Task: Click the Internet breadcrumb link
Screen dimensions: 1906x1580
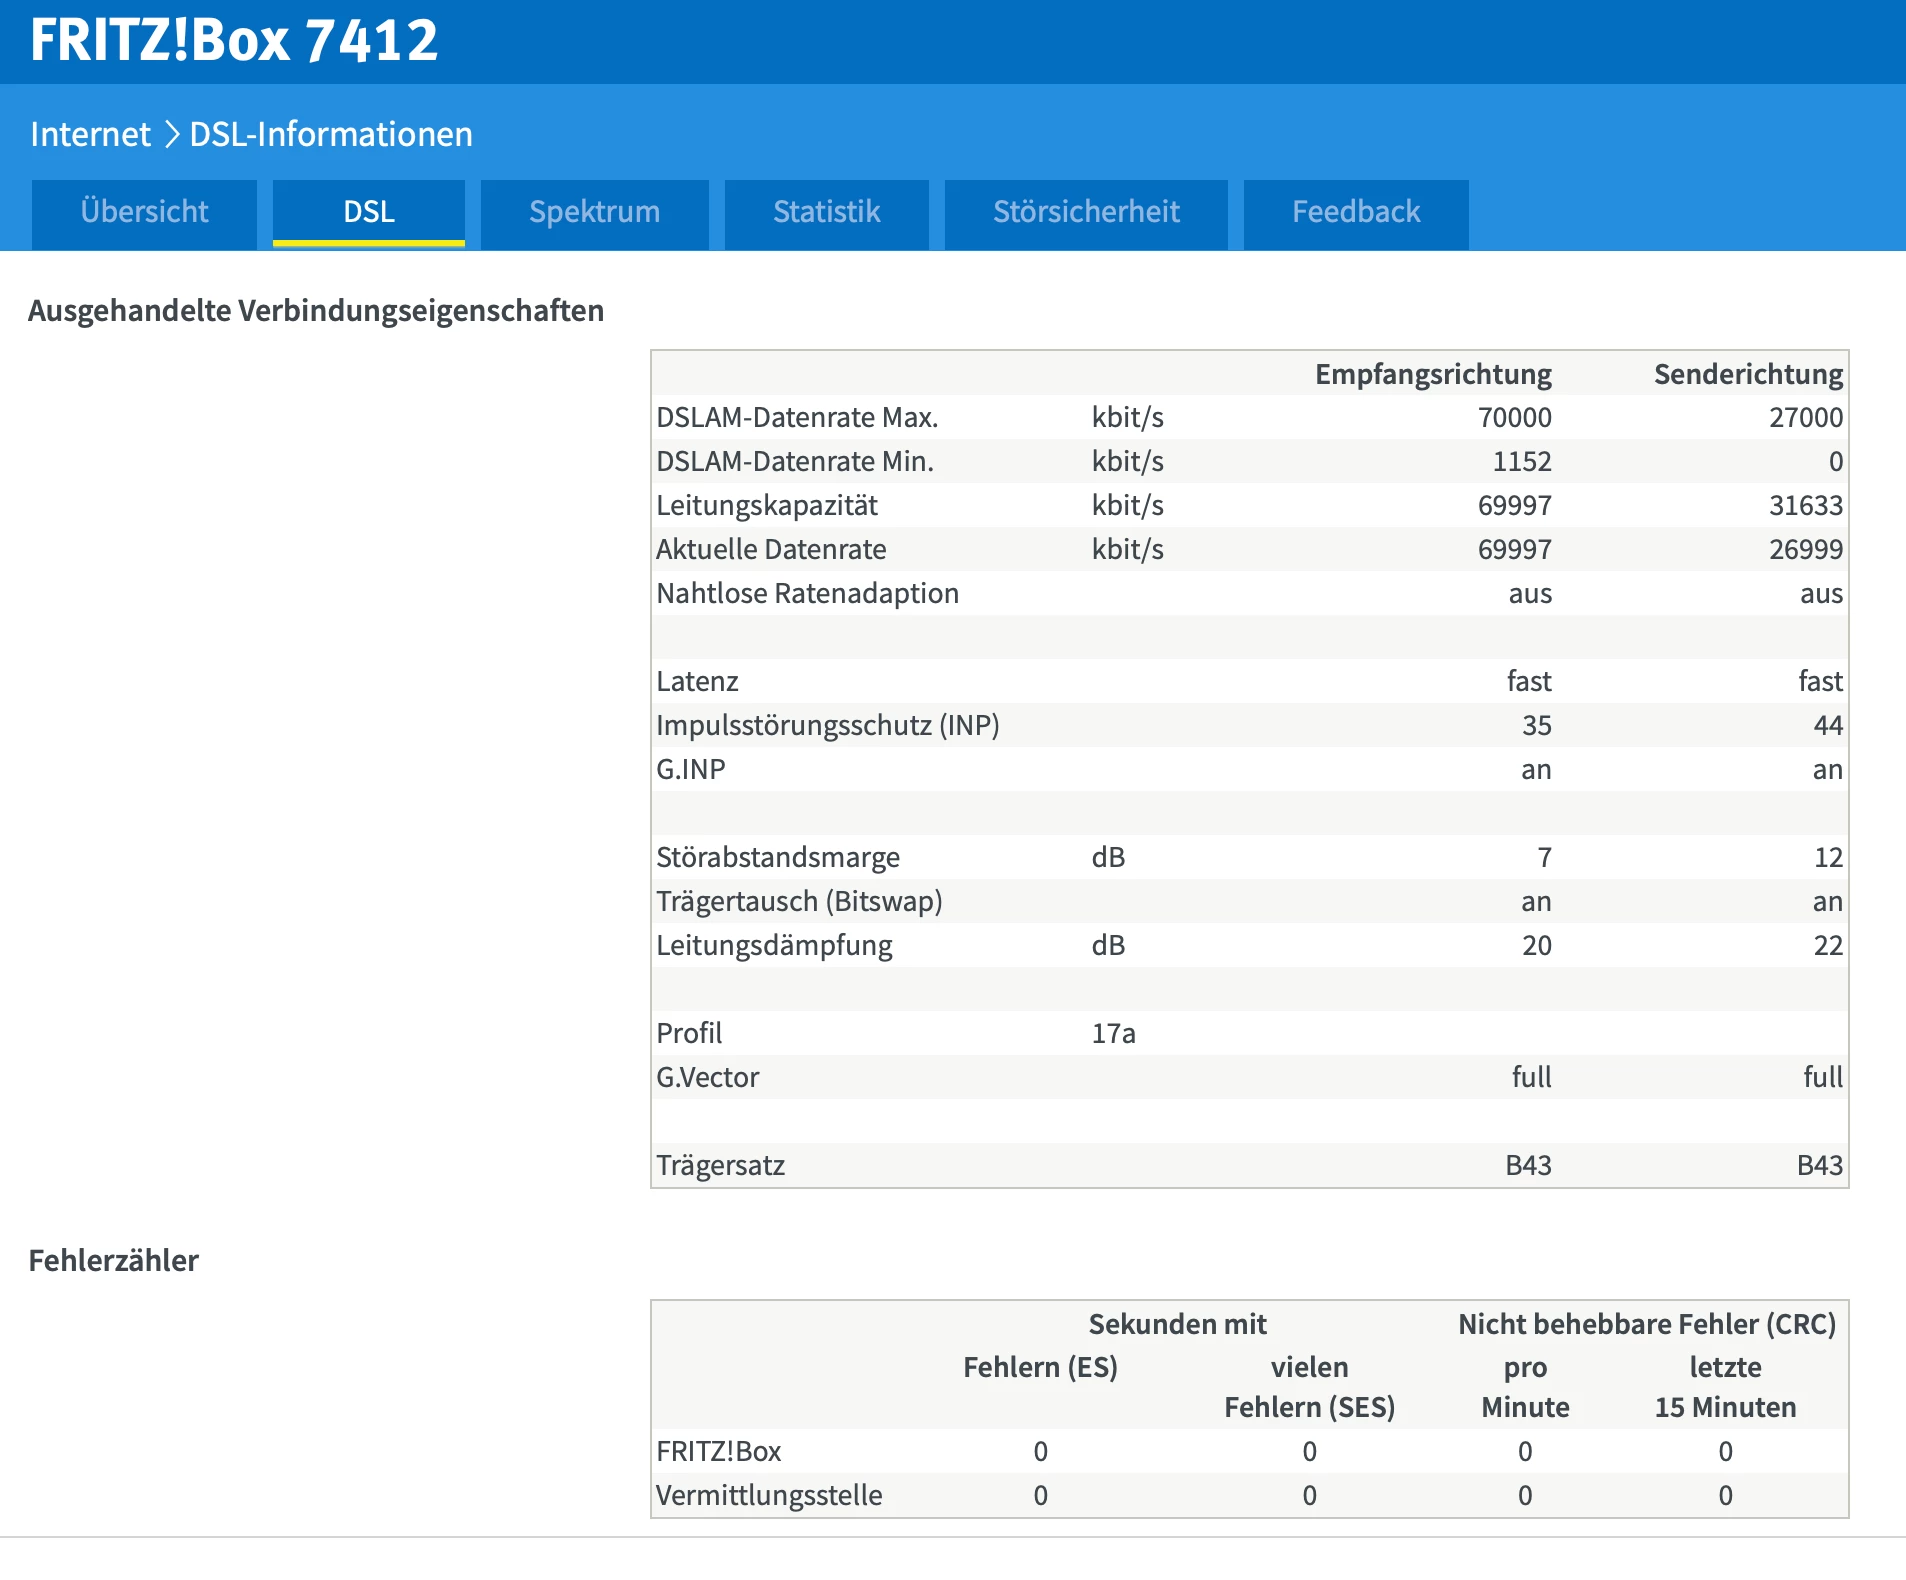Action: pyautogui.click(x=90, y=134)
